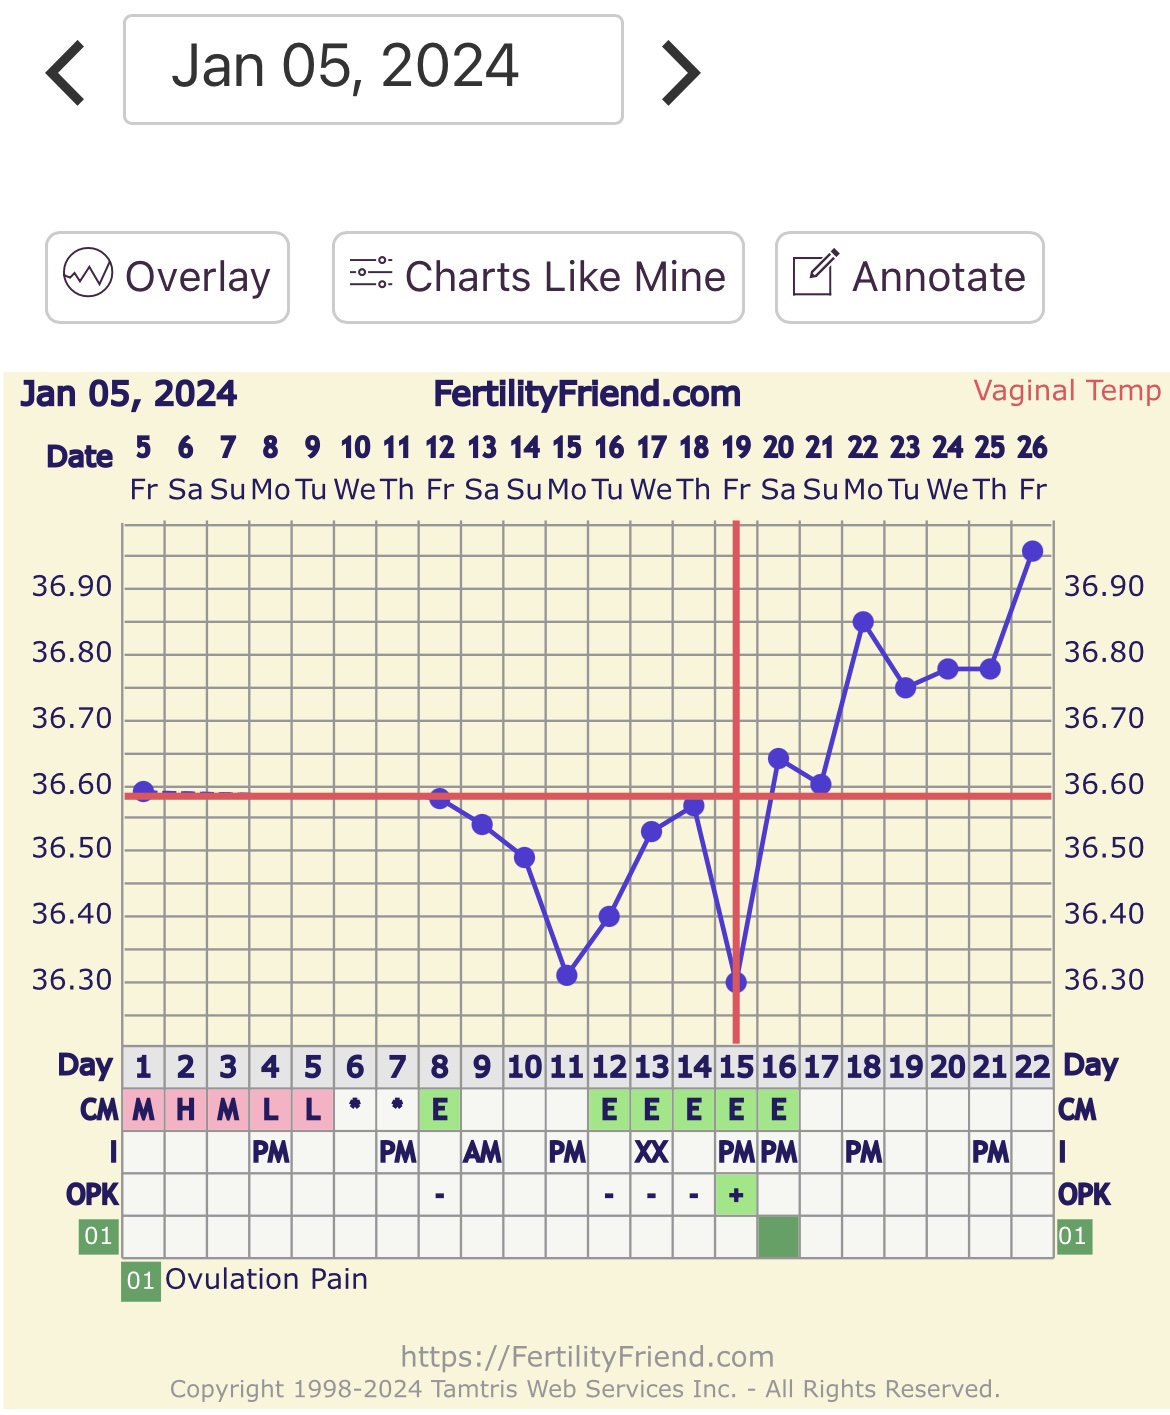Click the Vaginal Temp label

point(1067,391)
